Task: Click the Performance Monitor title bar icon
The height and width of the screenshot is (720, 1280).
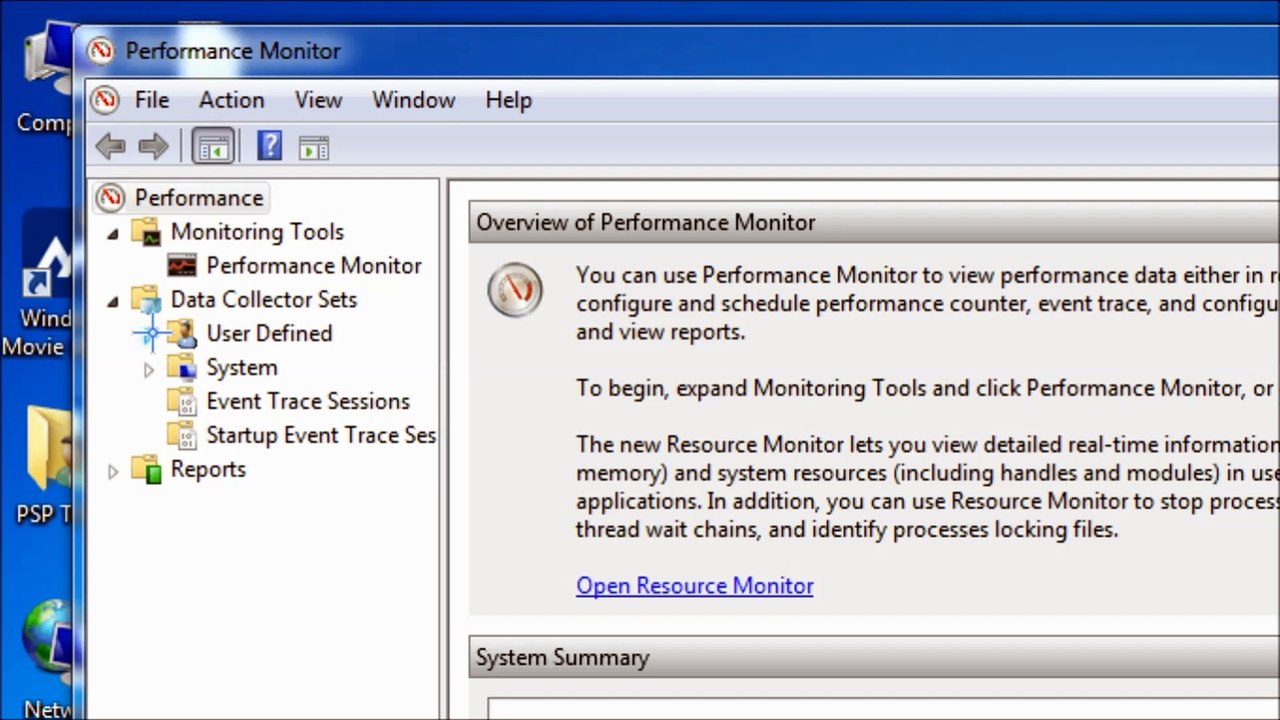Action: (100, 51)
